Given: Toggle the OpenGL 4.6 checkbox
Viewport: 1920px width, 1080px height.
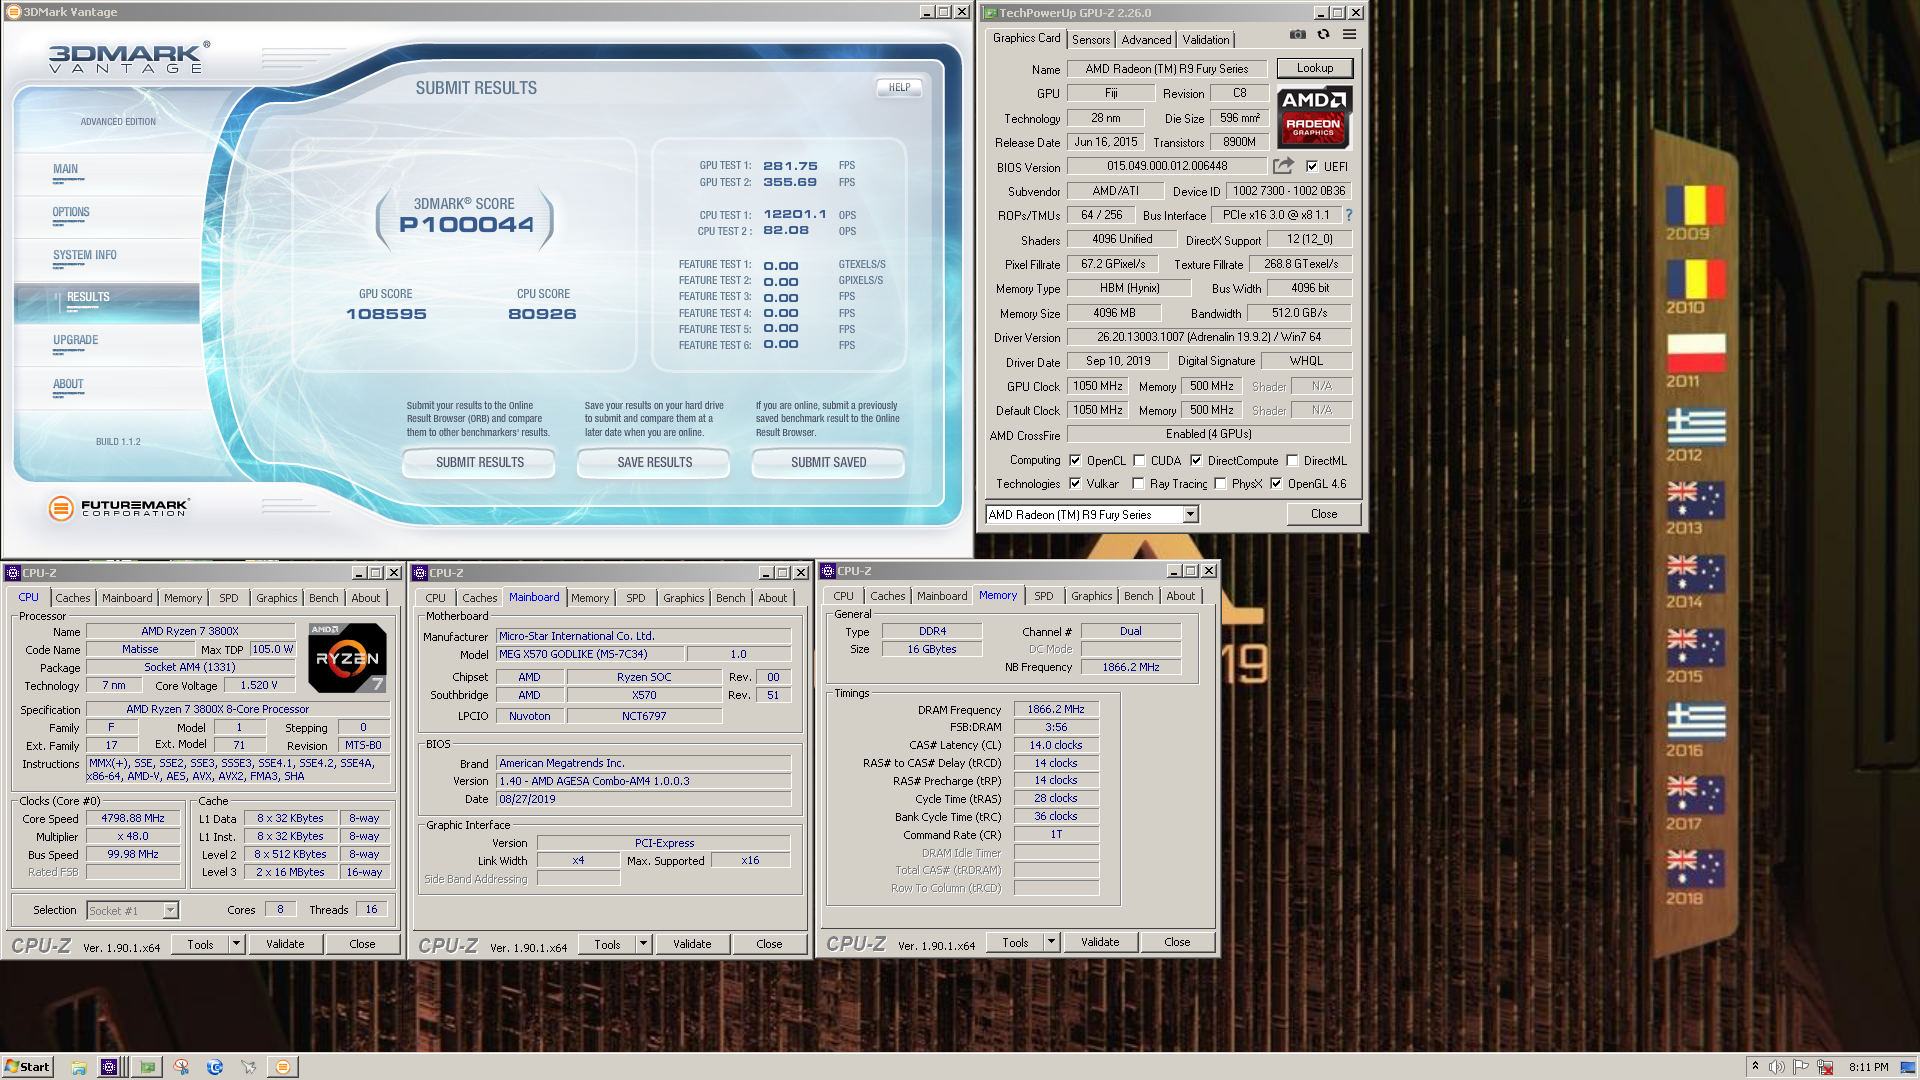Looking at the screenshot, I should [1276, 484].
